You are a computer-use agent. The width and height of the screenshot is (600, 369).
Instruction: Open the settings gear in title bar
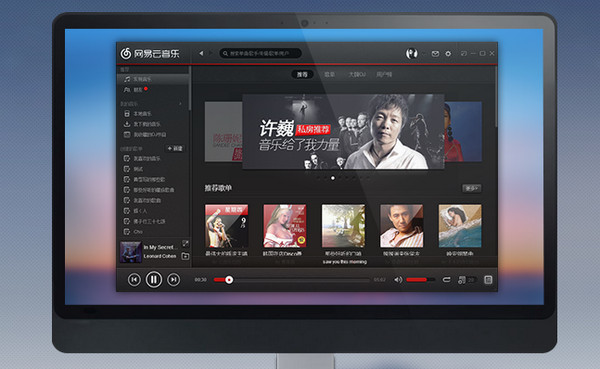pos(448,54)
